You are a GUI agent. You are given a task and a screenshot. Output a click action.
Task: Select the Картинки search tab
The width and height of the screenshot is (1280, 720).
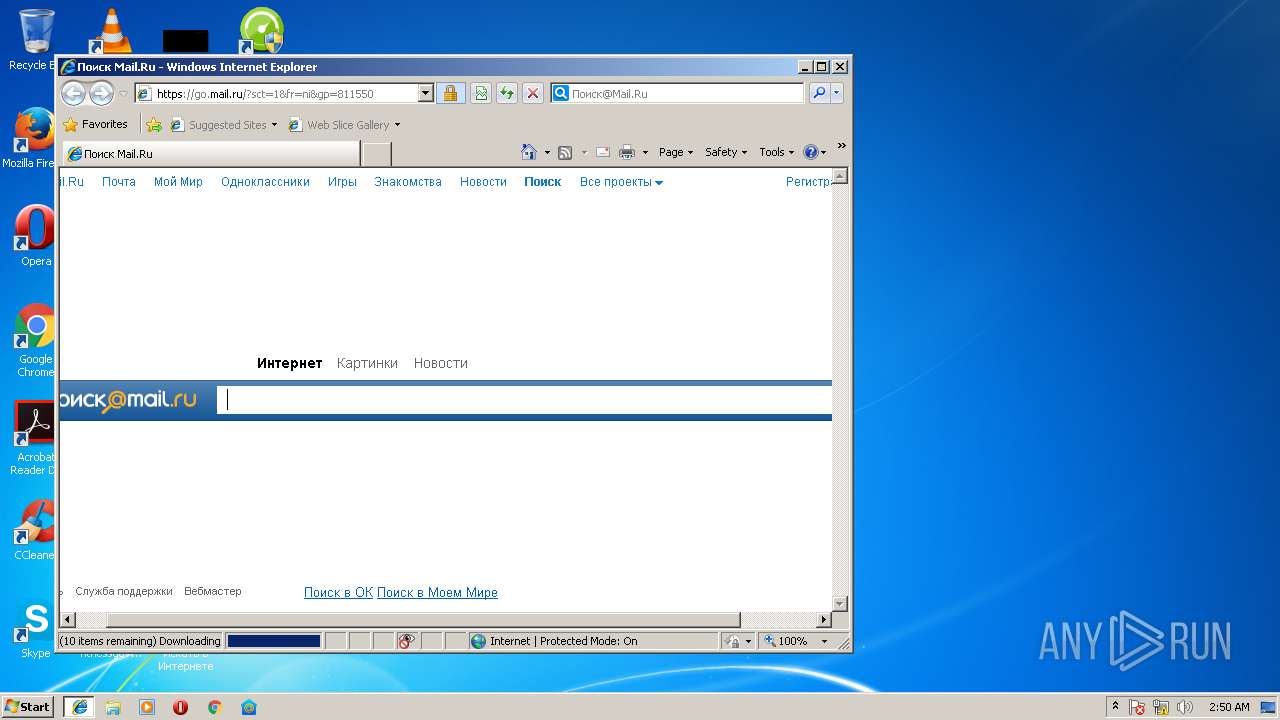click(367, 363)
